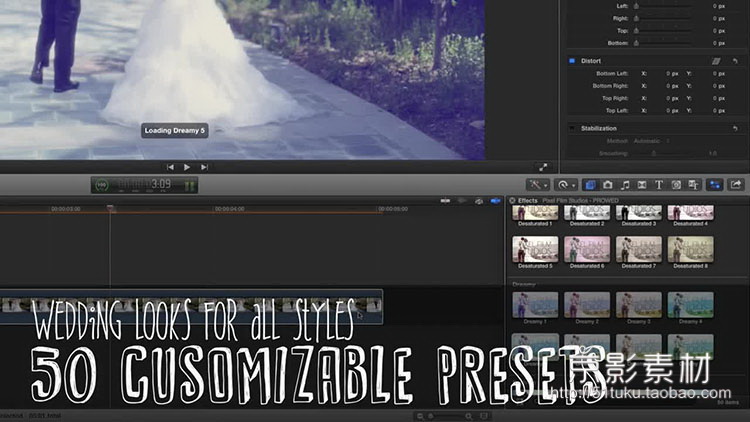Open the Titles browser T icon
This screenshot has height=422, width=750.
pos(659,185)
